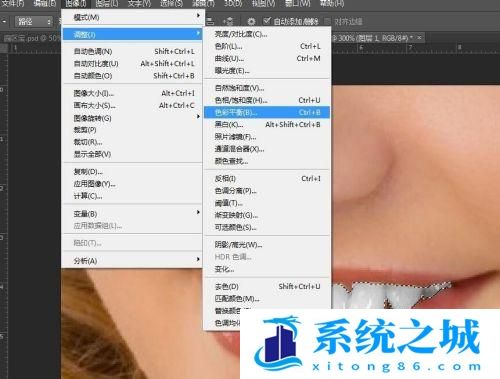
Task: Open 图像大小(I)... dialog
Action: [x=132, y=93]
